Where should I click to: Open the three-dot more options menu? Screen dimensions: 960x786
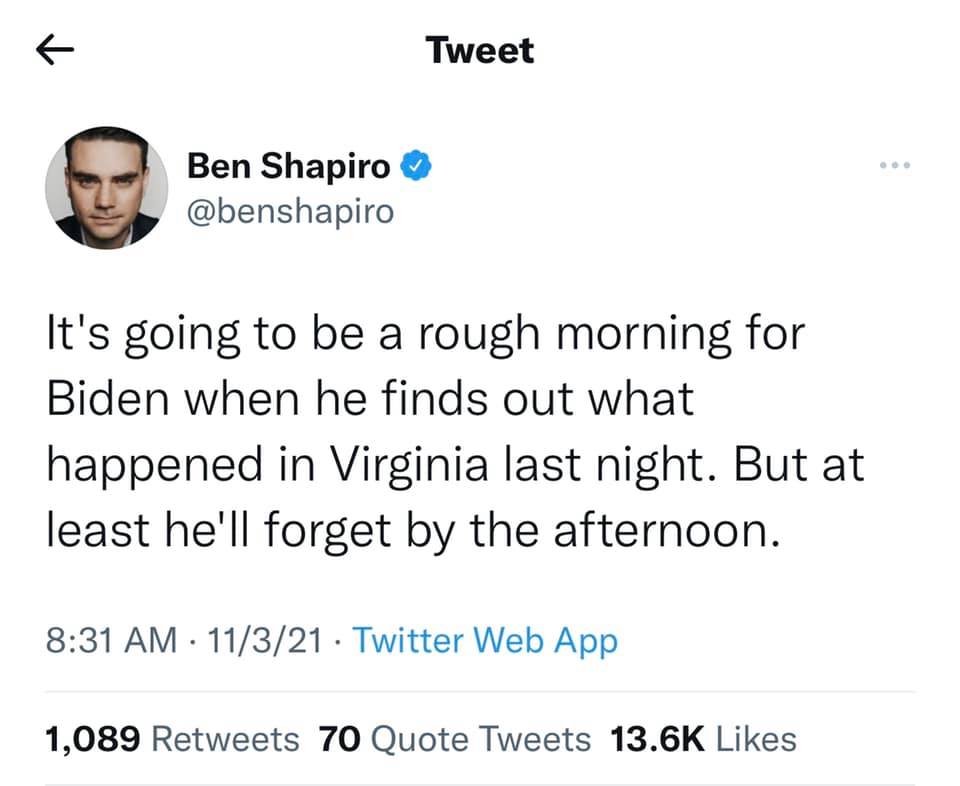[895, 164]
